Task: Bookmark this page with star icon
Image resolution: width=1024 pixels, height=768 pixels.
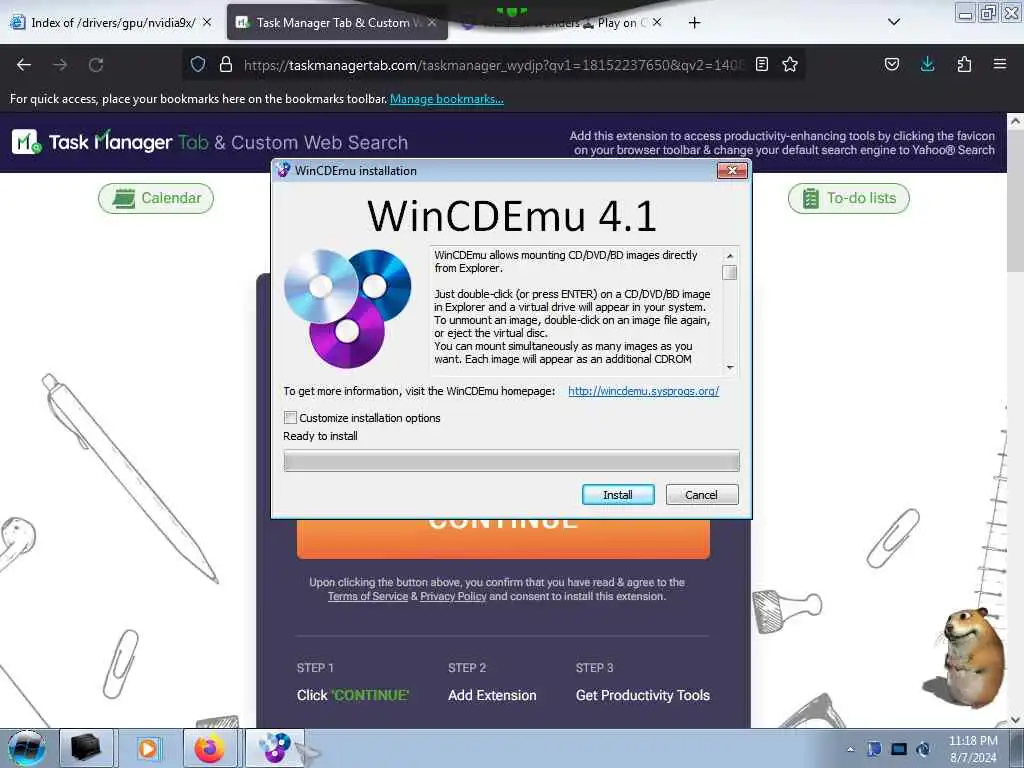Action: pyautogui.click(x=790, y=64)
